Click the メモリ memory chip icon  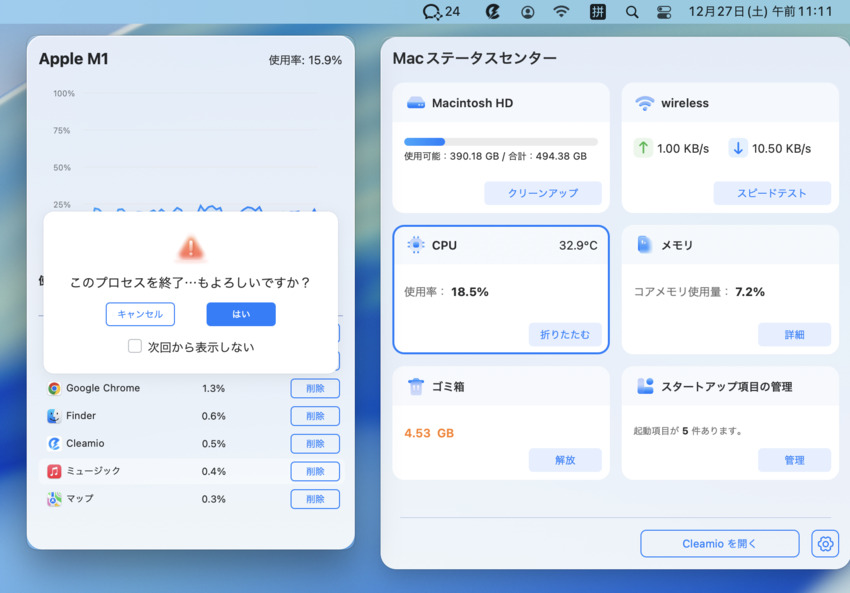point(645,245)
